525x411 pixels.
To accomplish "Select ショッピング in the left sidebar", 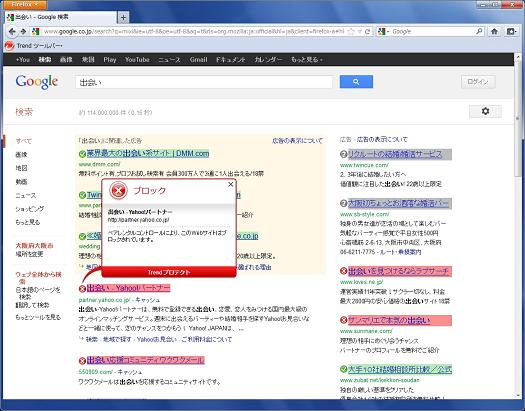I will click(30, 209).
